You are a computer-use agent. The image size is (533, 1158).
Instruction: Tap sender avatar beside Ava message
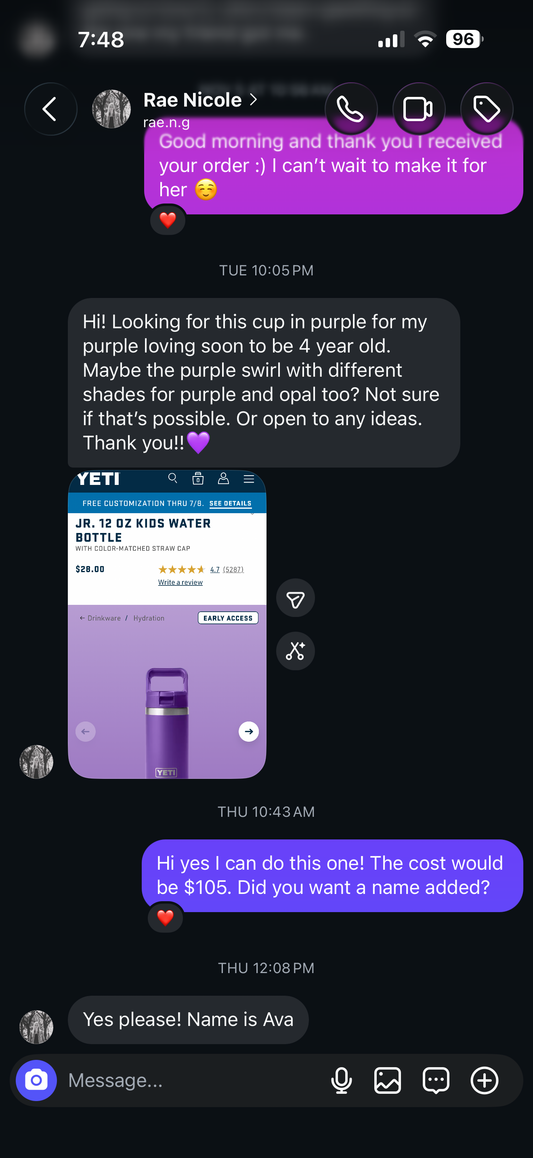pyautogui.click(x=36, y=1027)
